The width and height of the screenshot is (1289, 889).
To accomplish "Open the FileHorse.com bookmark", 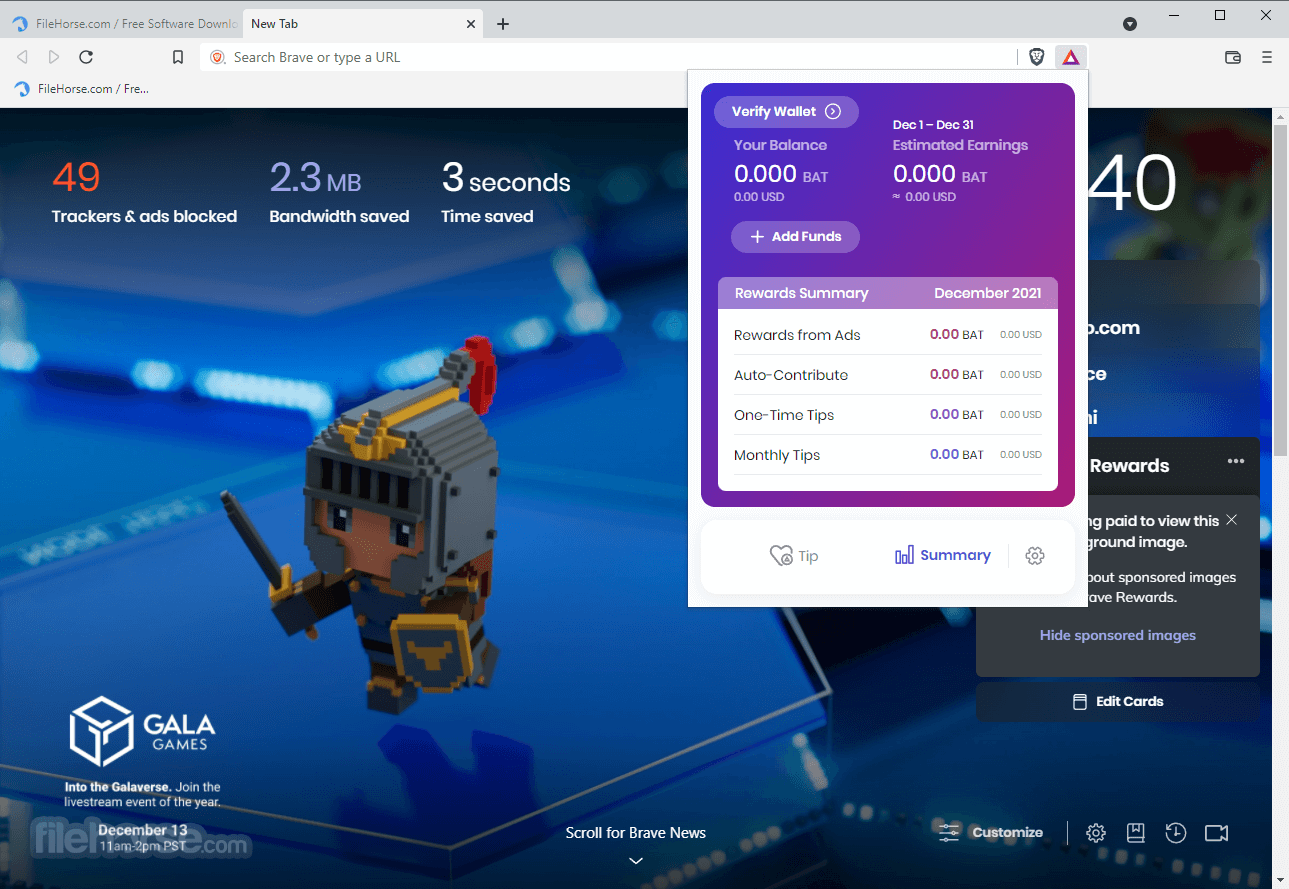I will [82, 89].
